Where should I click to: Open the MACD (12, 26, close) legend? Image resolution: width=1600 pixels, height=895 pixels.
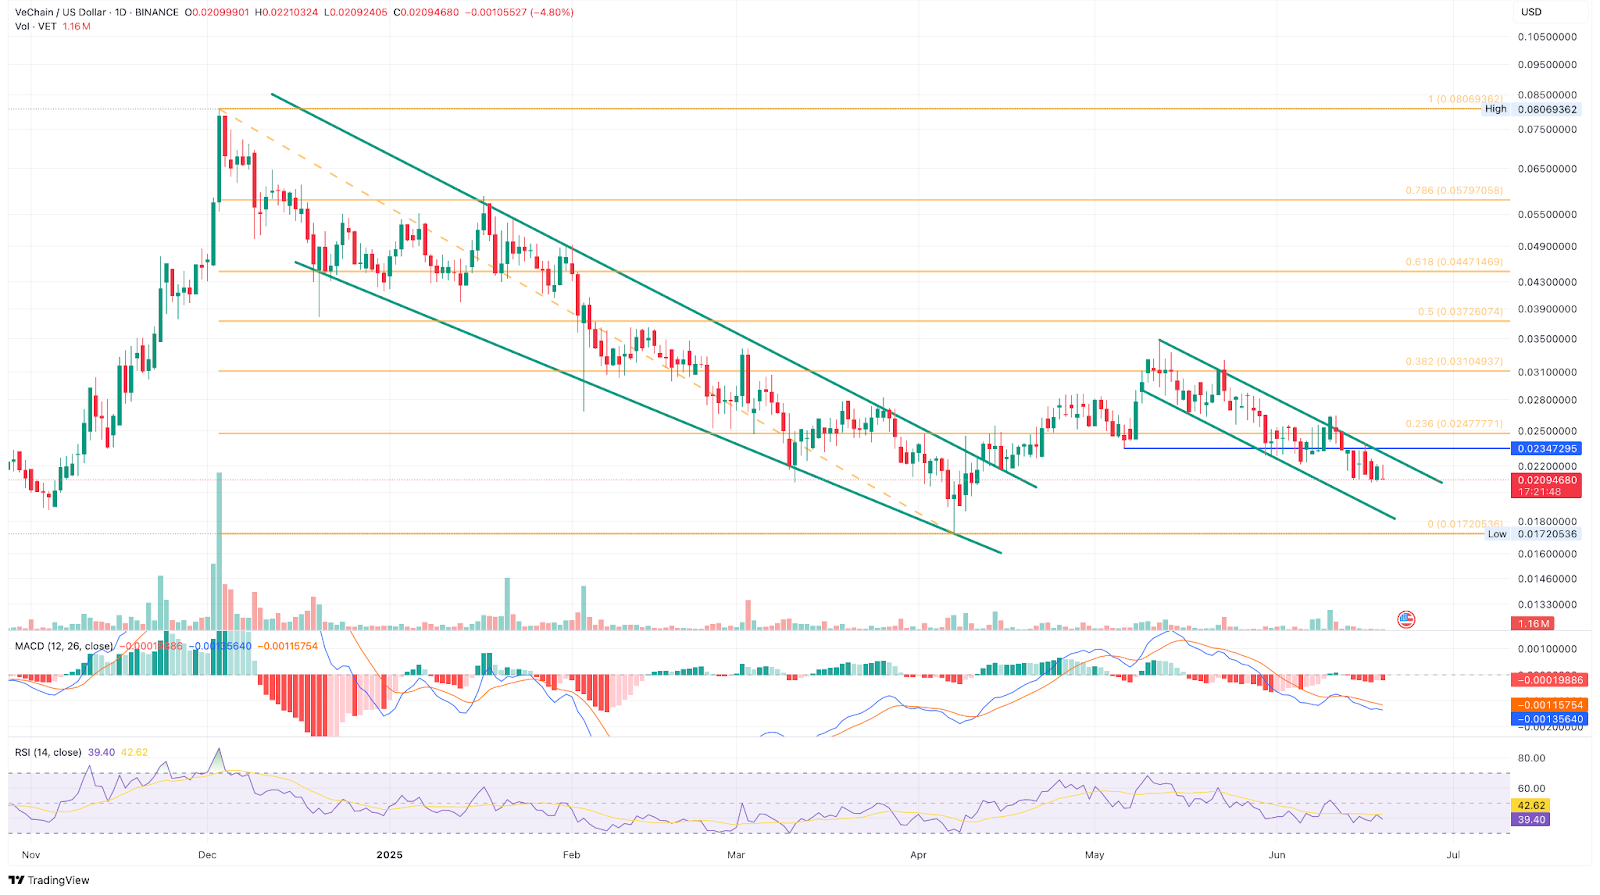pos(64,646)
